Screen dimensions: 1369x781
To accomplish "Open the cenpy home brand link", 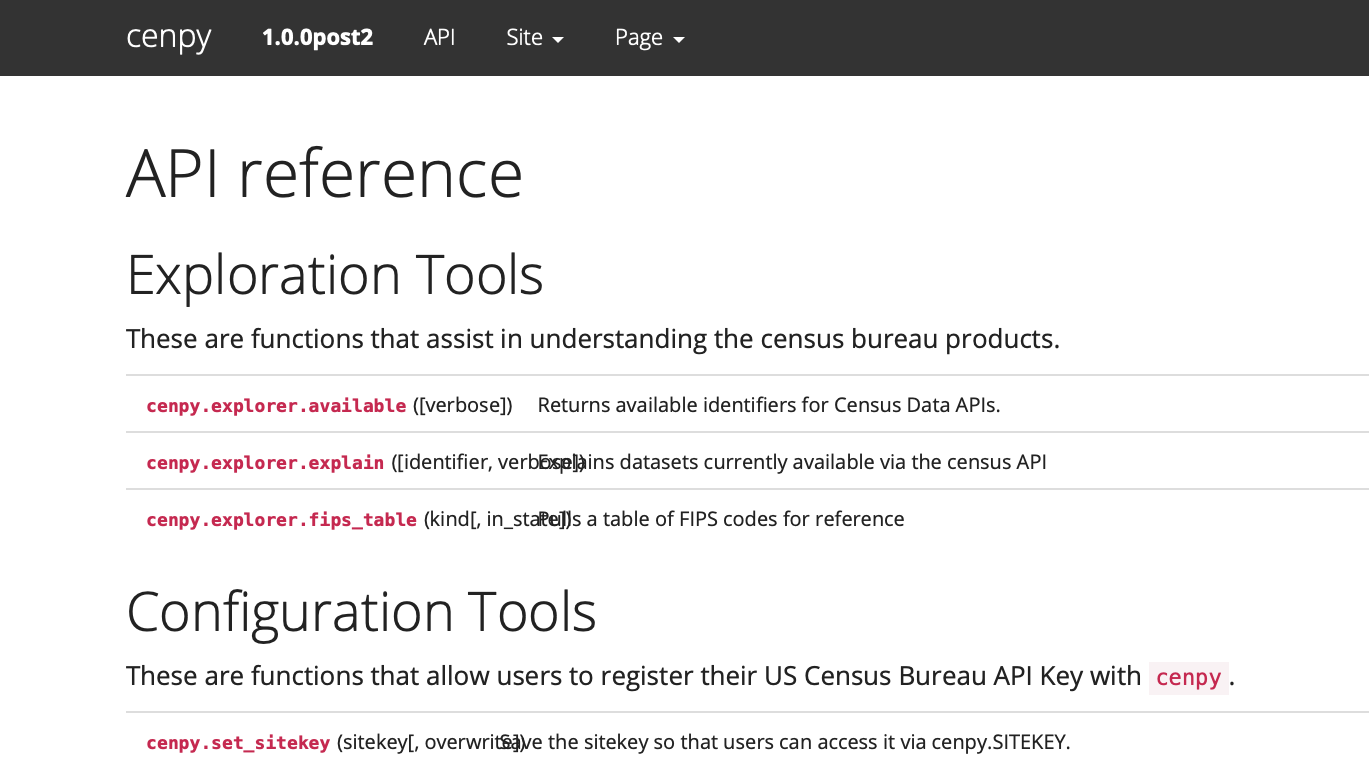I will tap(169, 38).
